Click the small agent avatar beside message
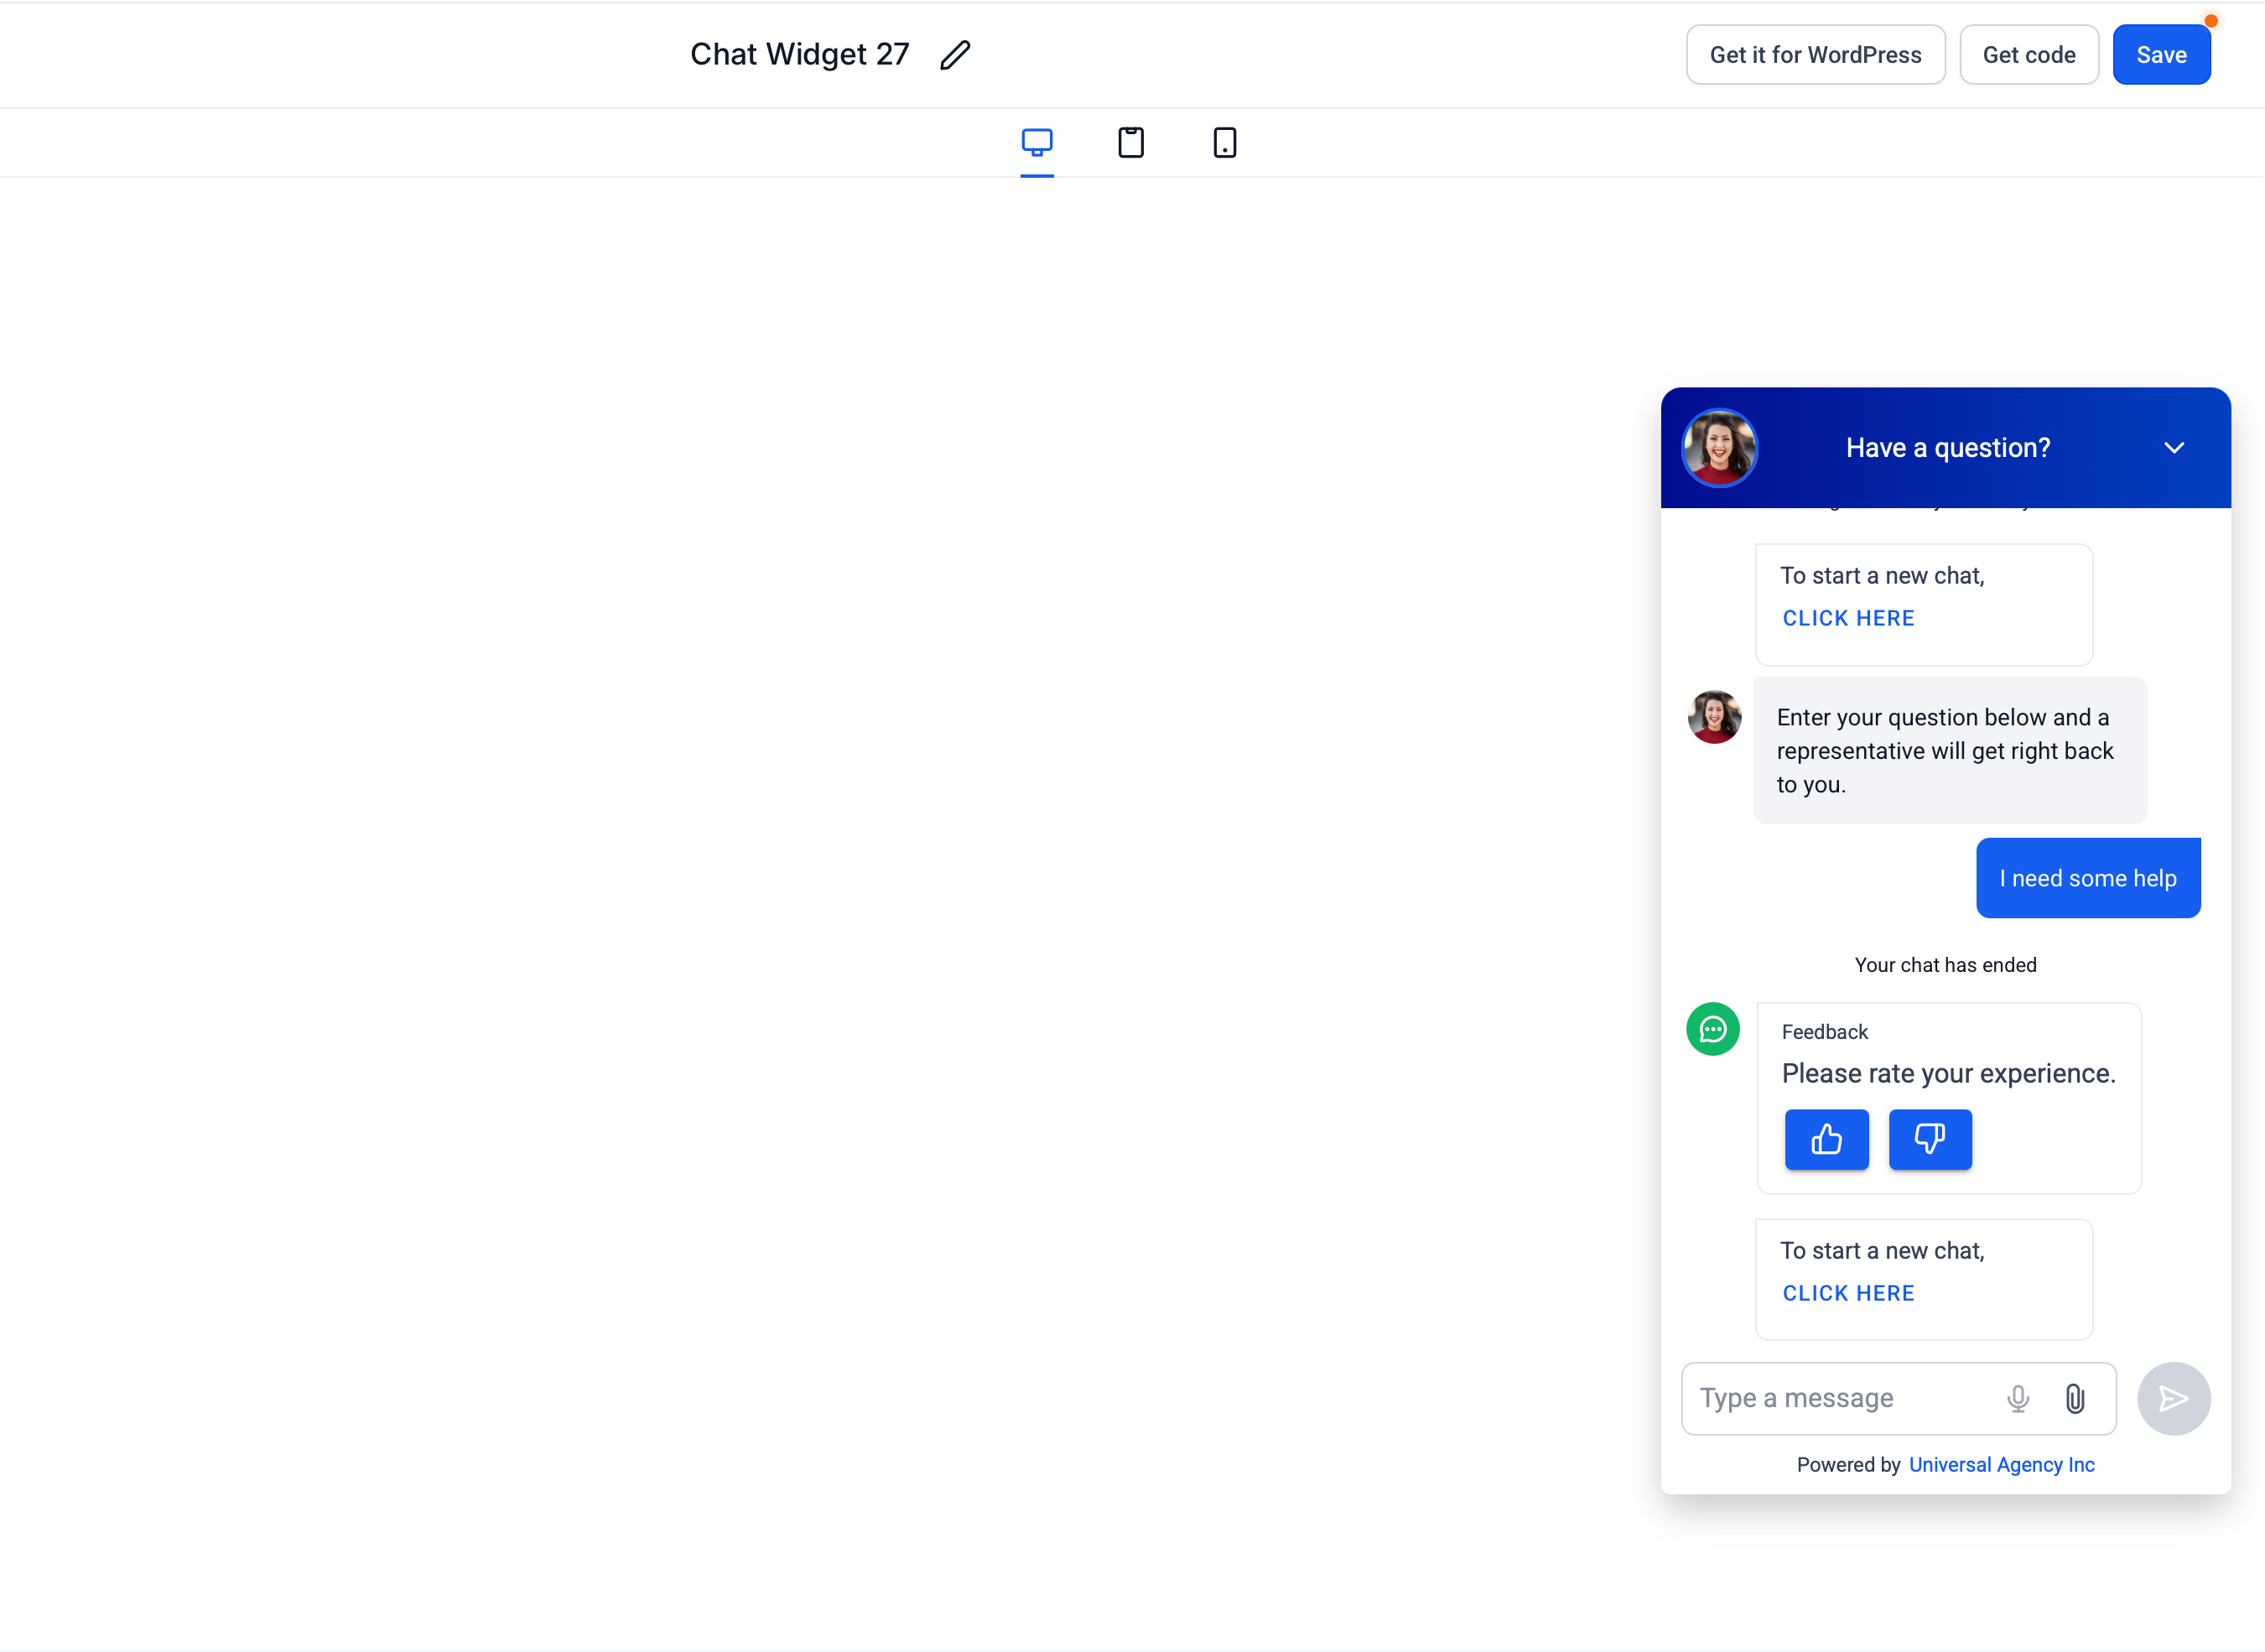The width and height of the screenshot is (2265, 1652). (x=1715, y=717)
